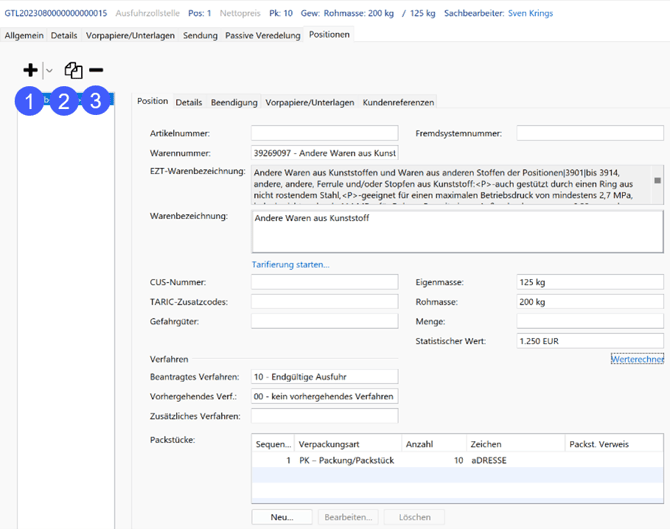This screenshot has height=529, width=670.
Task: Open inner Vorpapiere/Unterlagen tab
Action: click(x=310, y=103)
